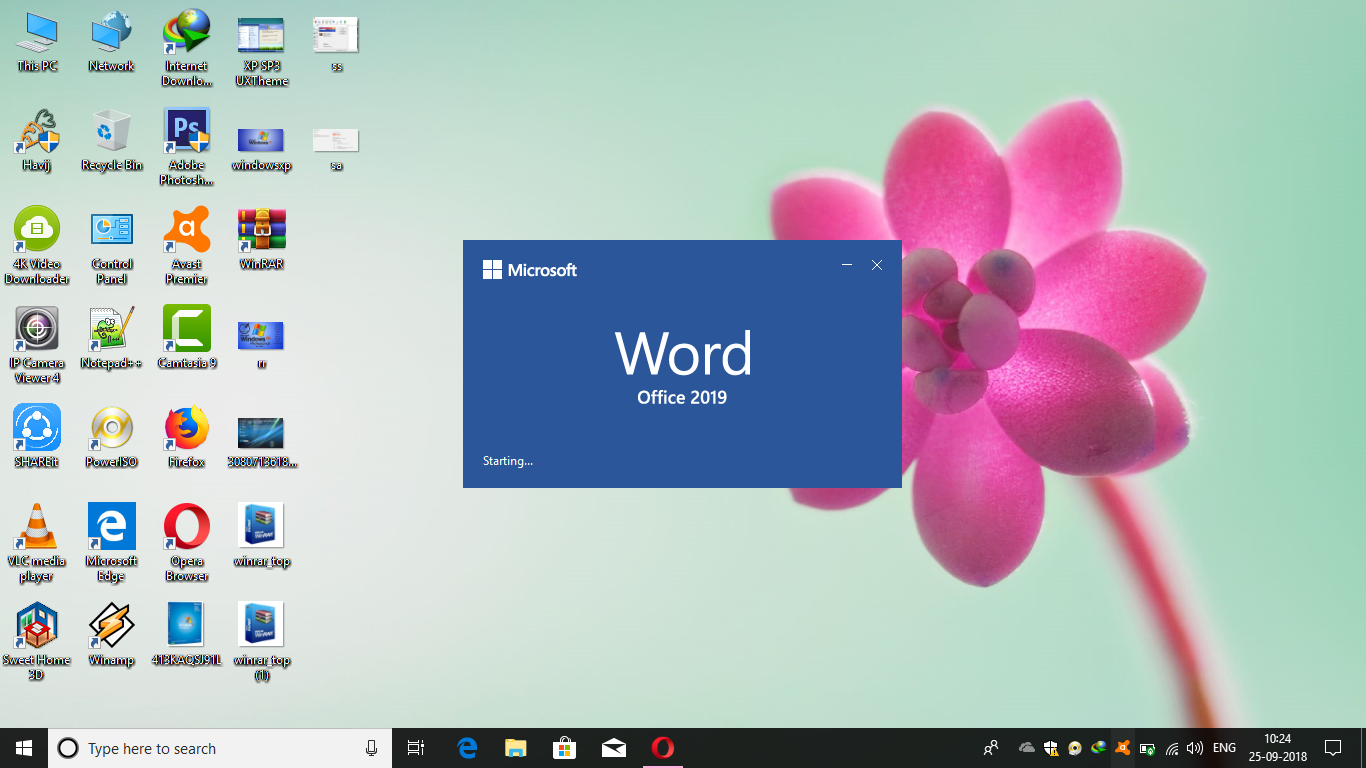The image size is (1366, 768).
Task: Select the This PC desktop icon
Action: tap(37, 41)
